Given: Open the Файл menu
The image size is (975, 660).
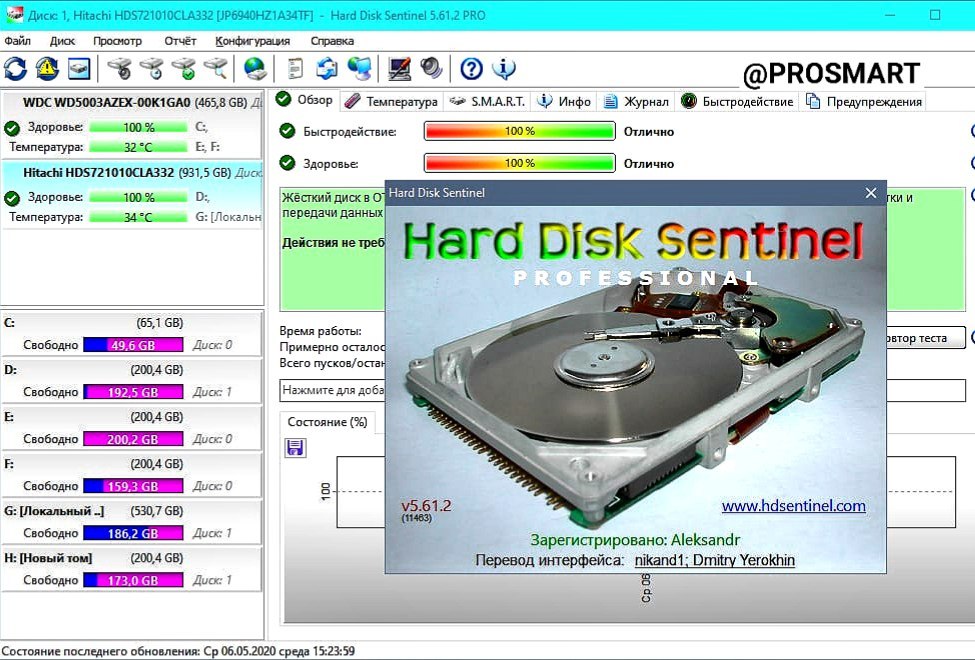Looking at the screenshot, I should pos(17,41).
